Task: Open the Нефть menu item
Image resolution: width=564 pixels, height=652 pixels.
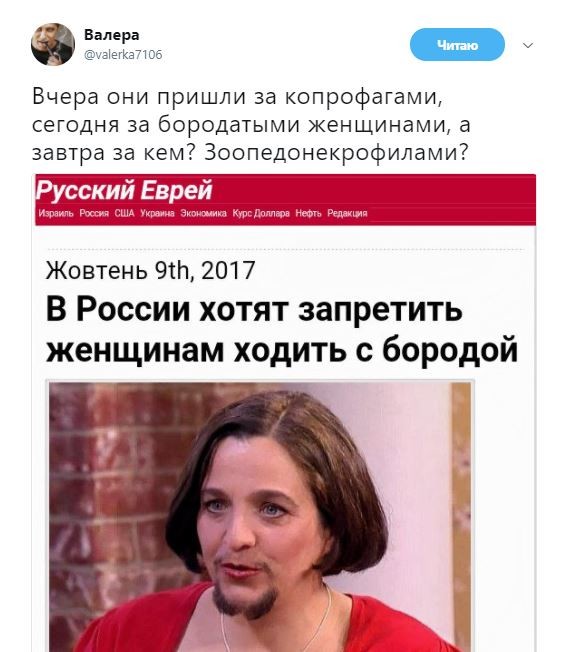Action: click(308, 213)
